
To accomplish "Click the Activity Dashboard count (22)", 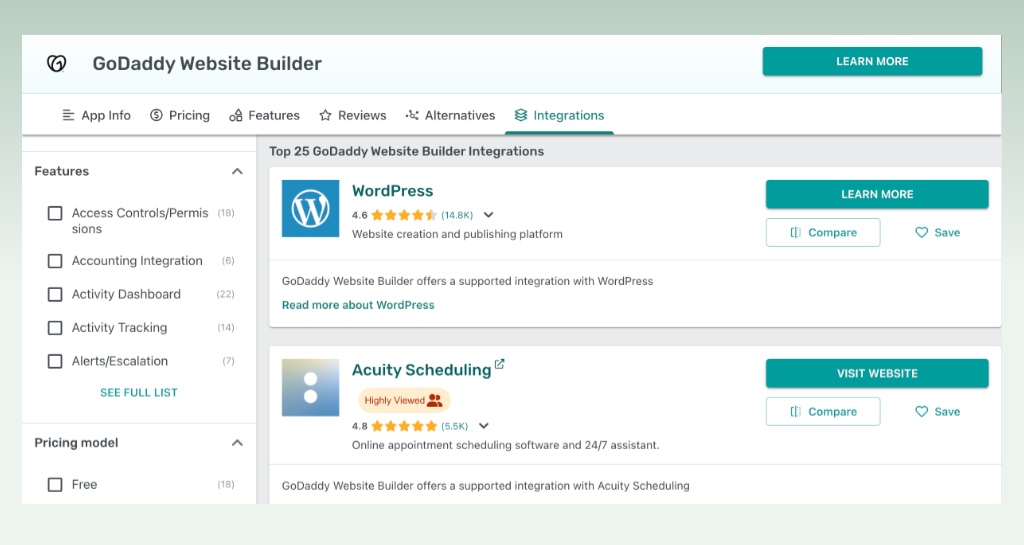I will [225, 294].
